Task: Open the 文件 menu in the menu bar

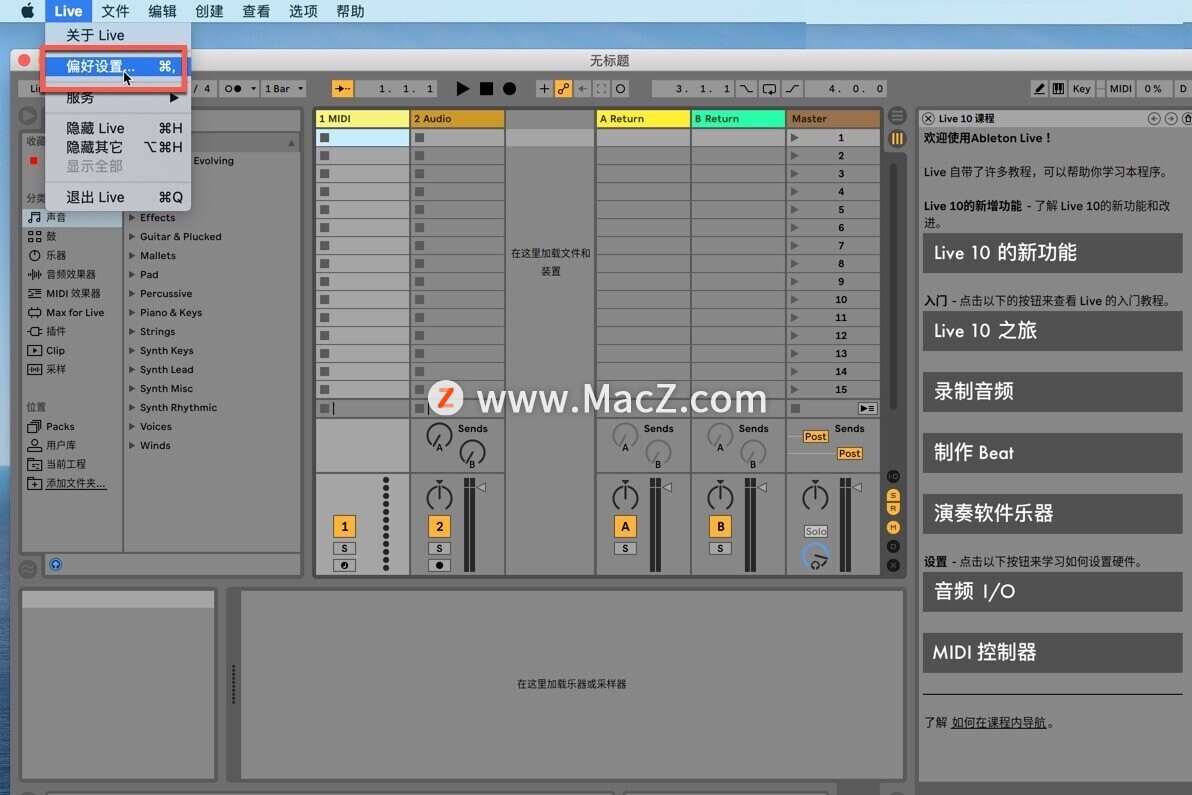Action: click(x=115, y=11)
